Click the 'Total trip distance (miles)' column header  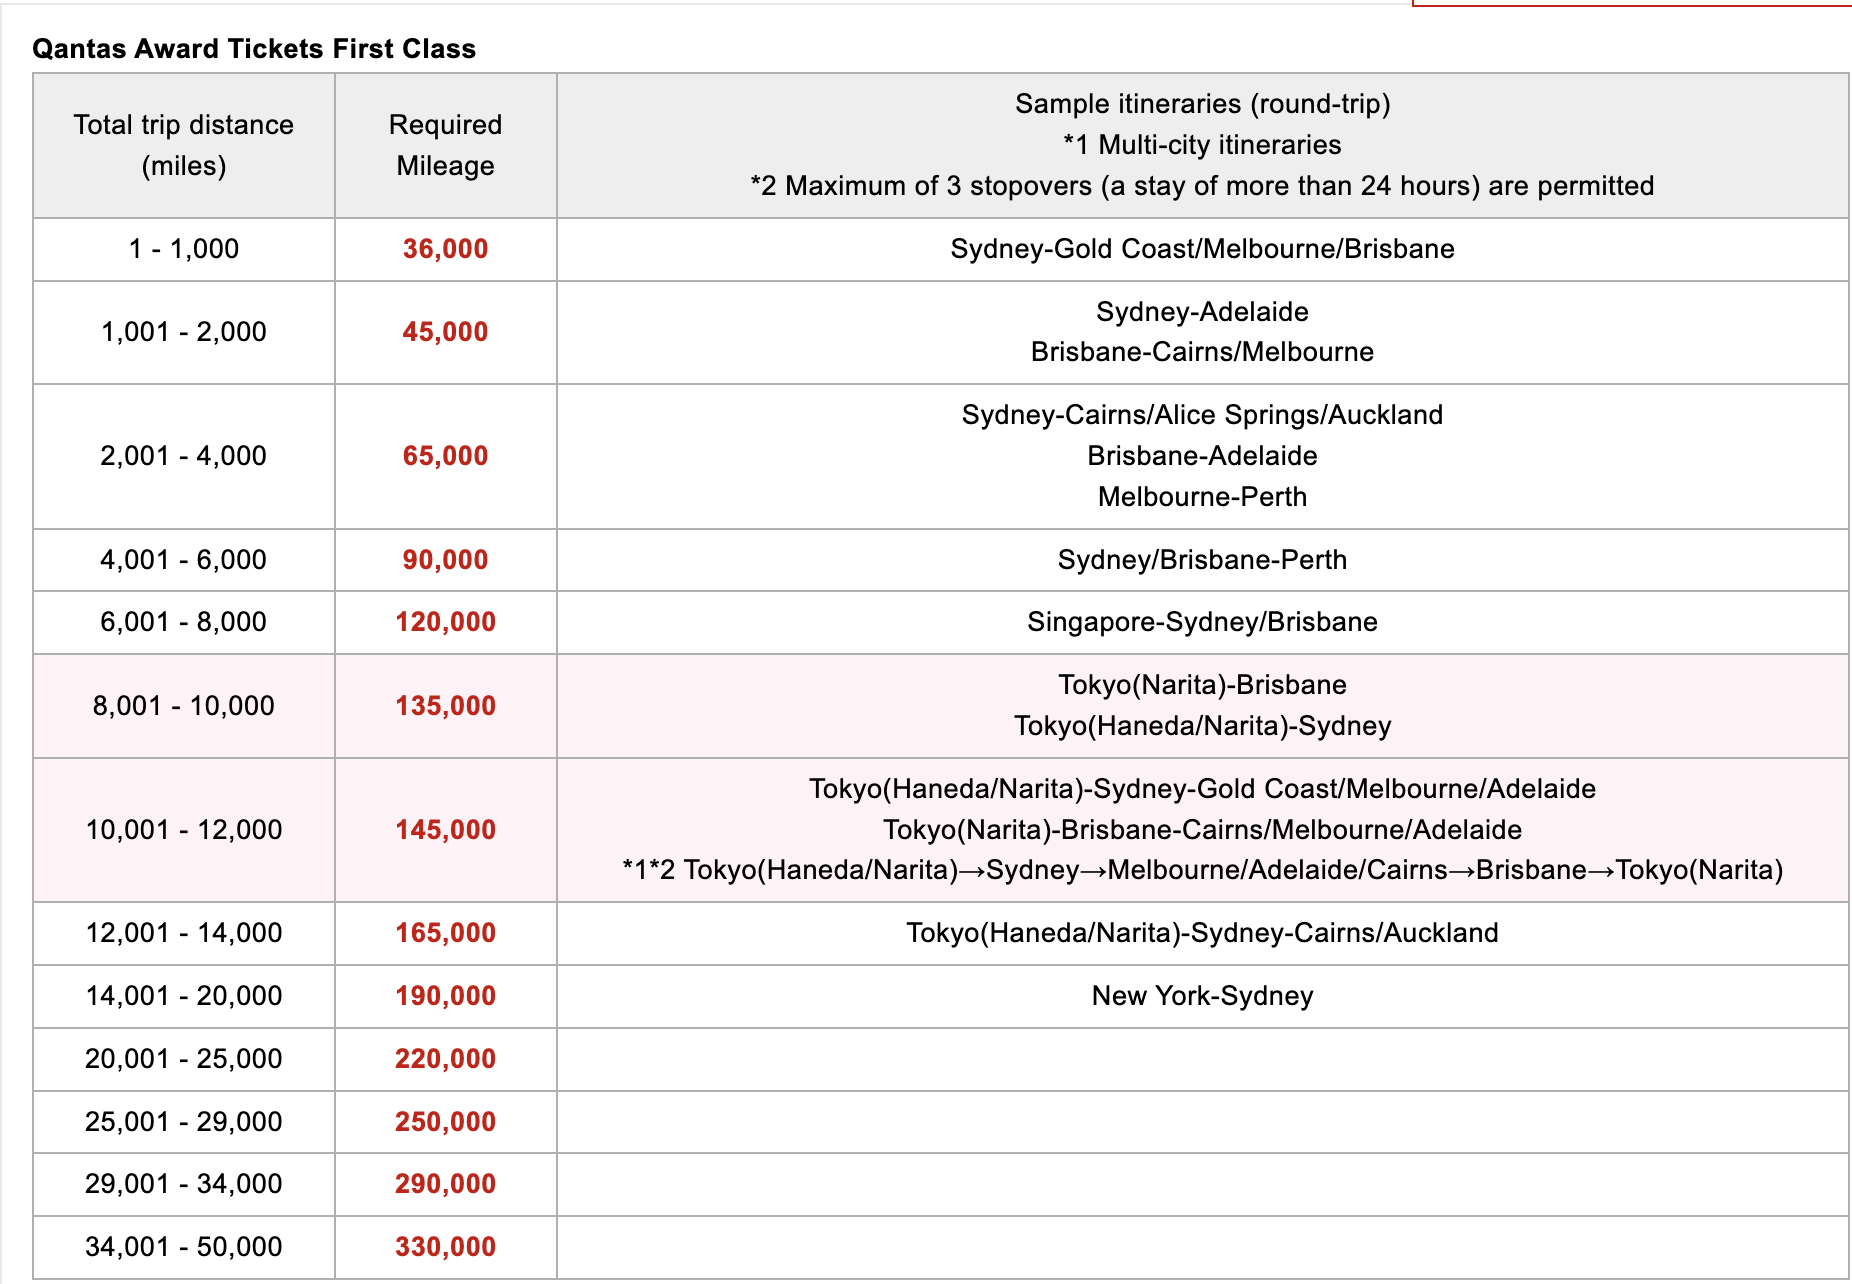pyautogui.click(x=184, y=145)
